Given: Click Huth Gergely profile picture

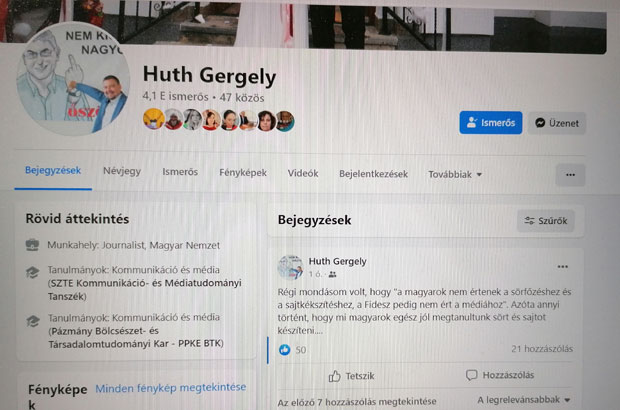Looking at the screenshot, I should [x=73, y=79].
